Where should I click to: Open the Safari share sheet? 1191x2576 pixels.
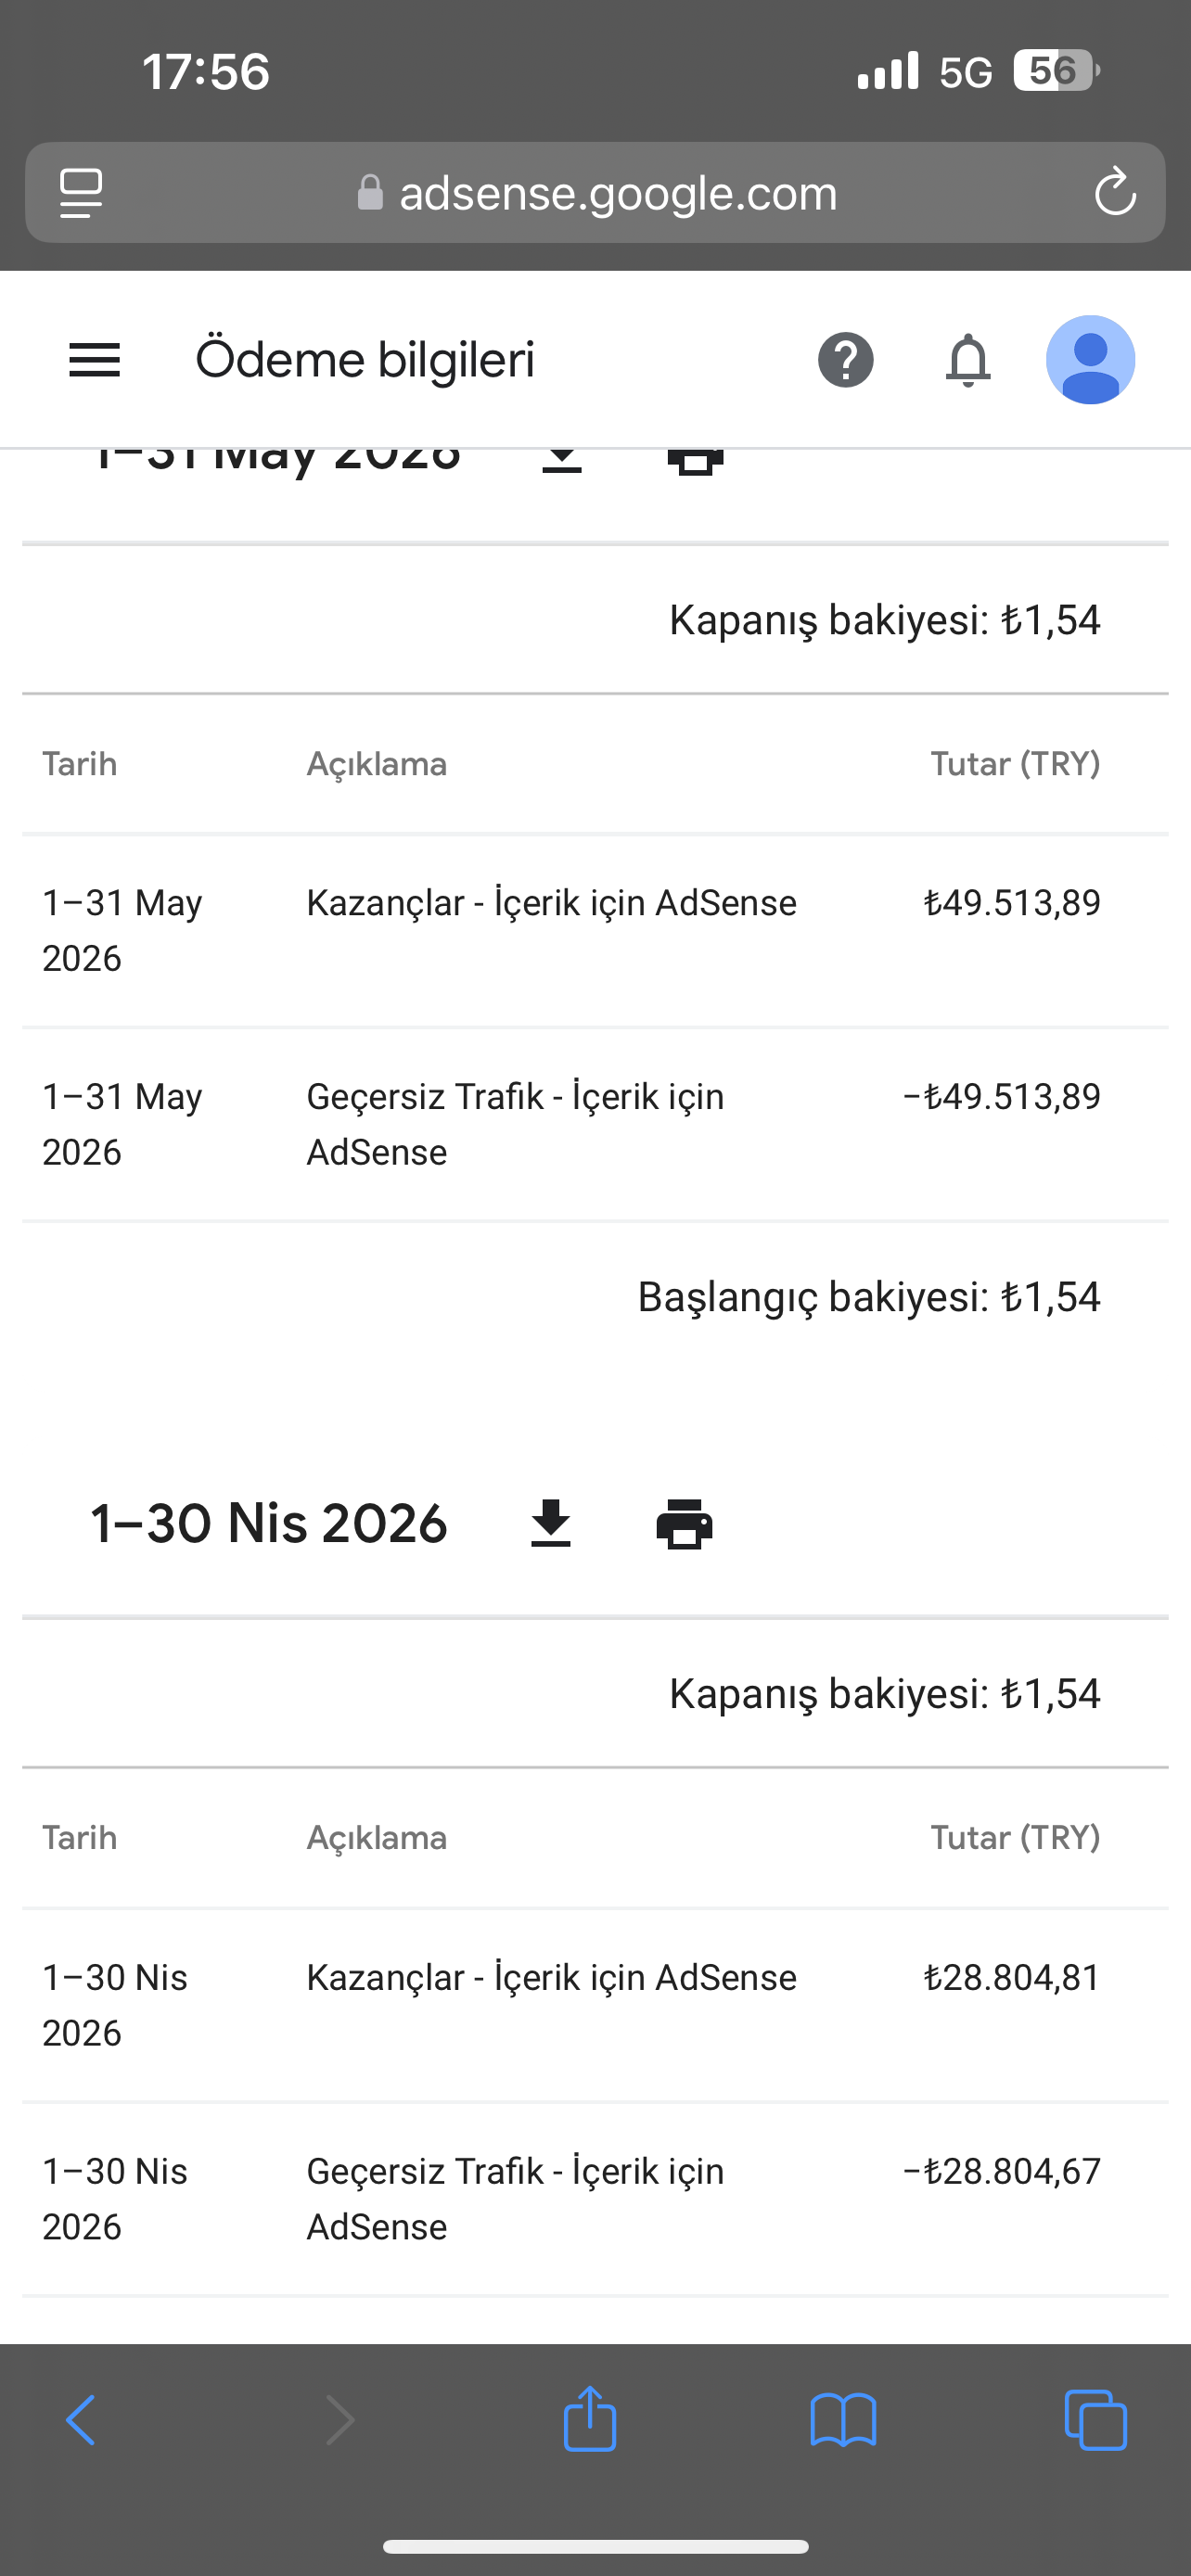pyautogui.click(x=590, y=2418)
